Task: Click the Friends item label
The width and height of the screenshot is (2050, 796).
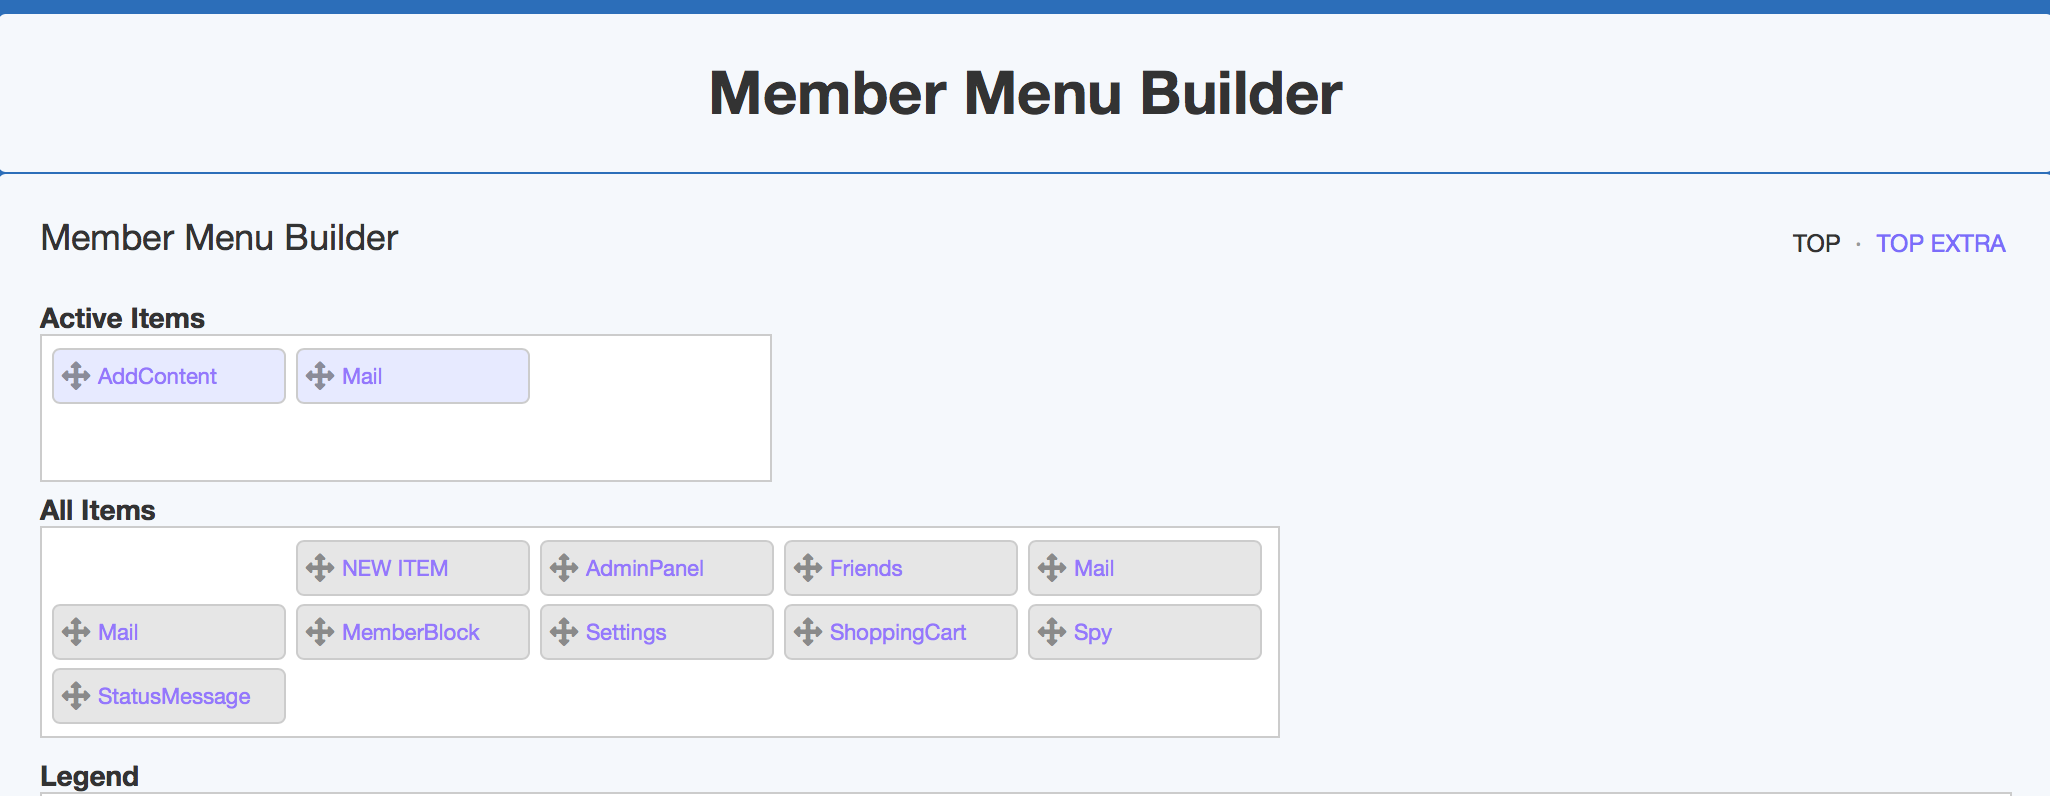Action: (866, 568)
